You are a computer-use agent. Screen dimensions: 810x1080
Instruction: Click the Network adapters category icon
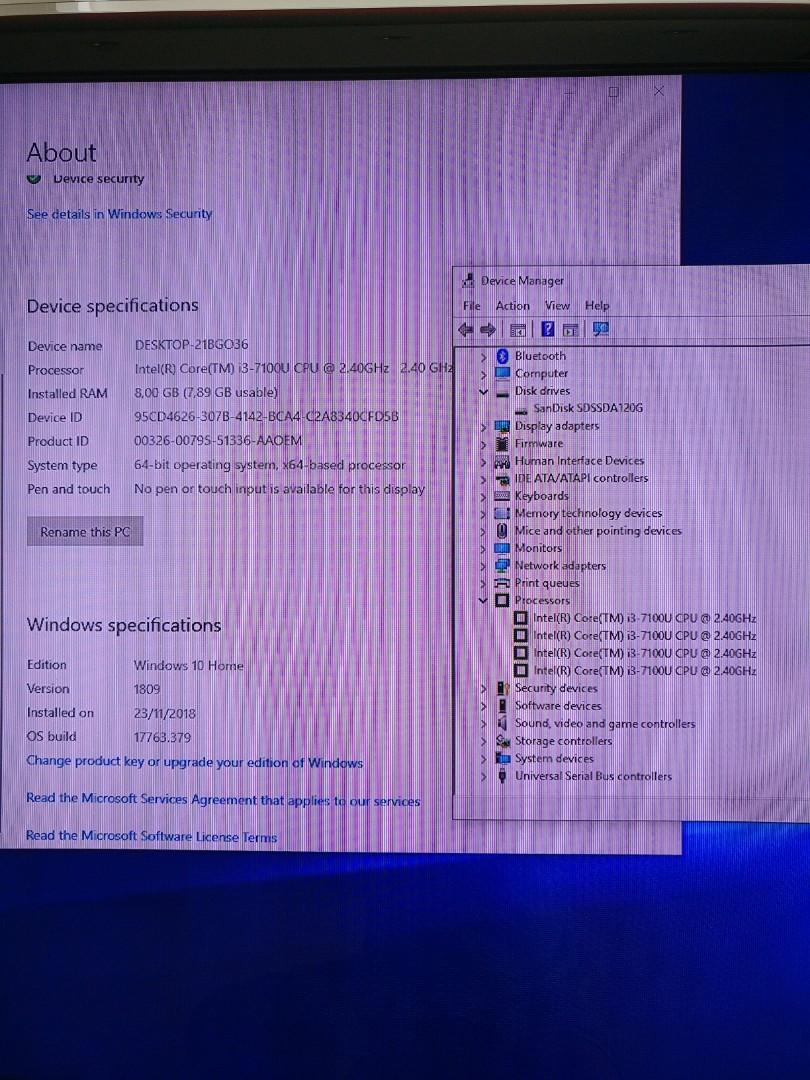[502, 566]
